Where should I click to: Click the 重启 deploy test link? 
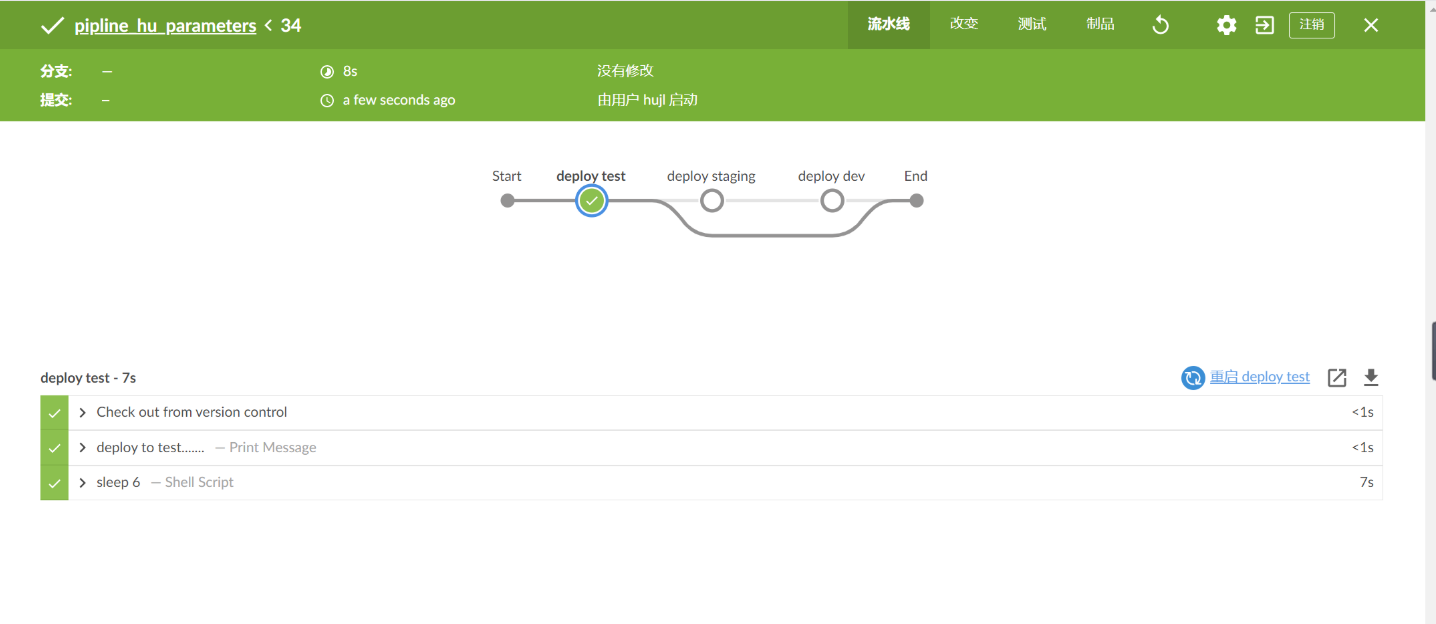pyautogui.click(x=1260, y=377)
